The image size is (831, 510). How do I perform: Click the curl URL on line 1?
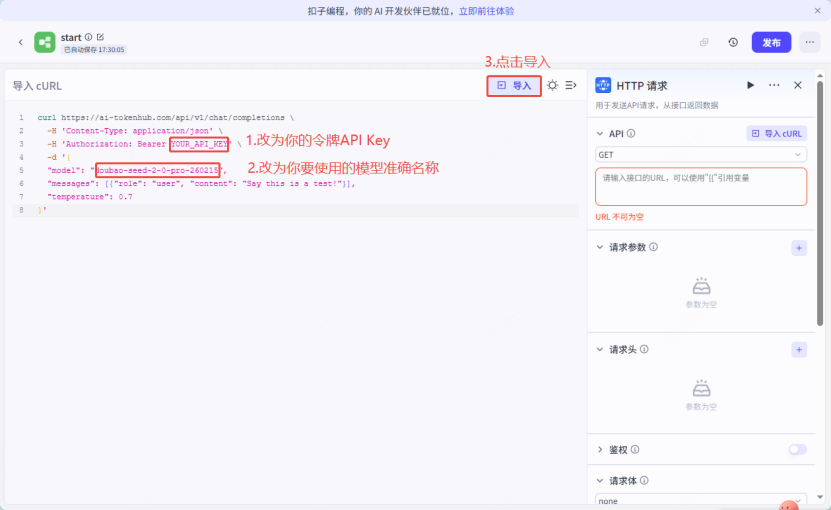tap(173, 118)
